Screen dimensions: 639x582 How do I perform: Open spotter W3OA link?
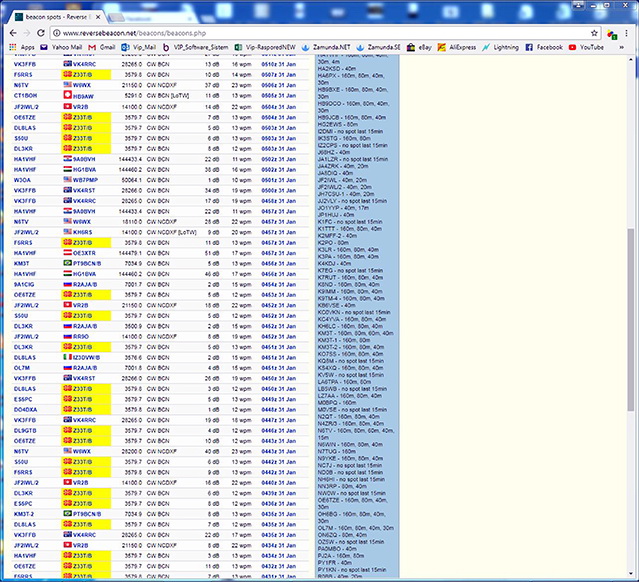[x=22, y=180]
